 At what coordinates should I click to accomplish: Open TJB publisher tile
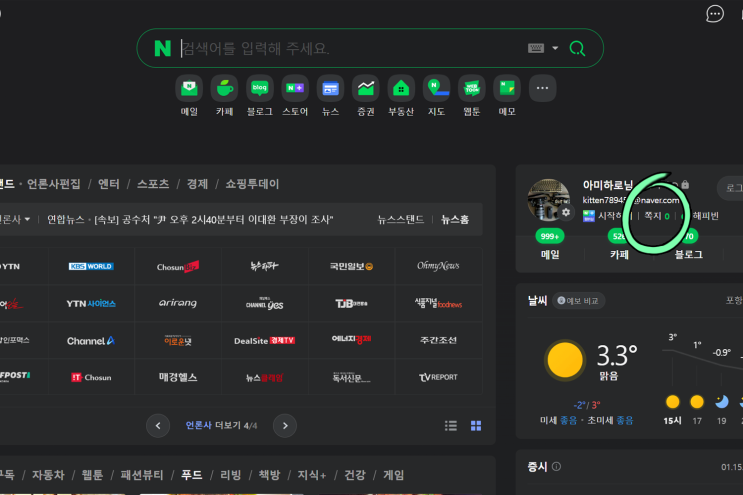(351, 303)
